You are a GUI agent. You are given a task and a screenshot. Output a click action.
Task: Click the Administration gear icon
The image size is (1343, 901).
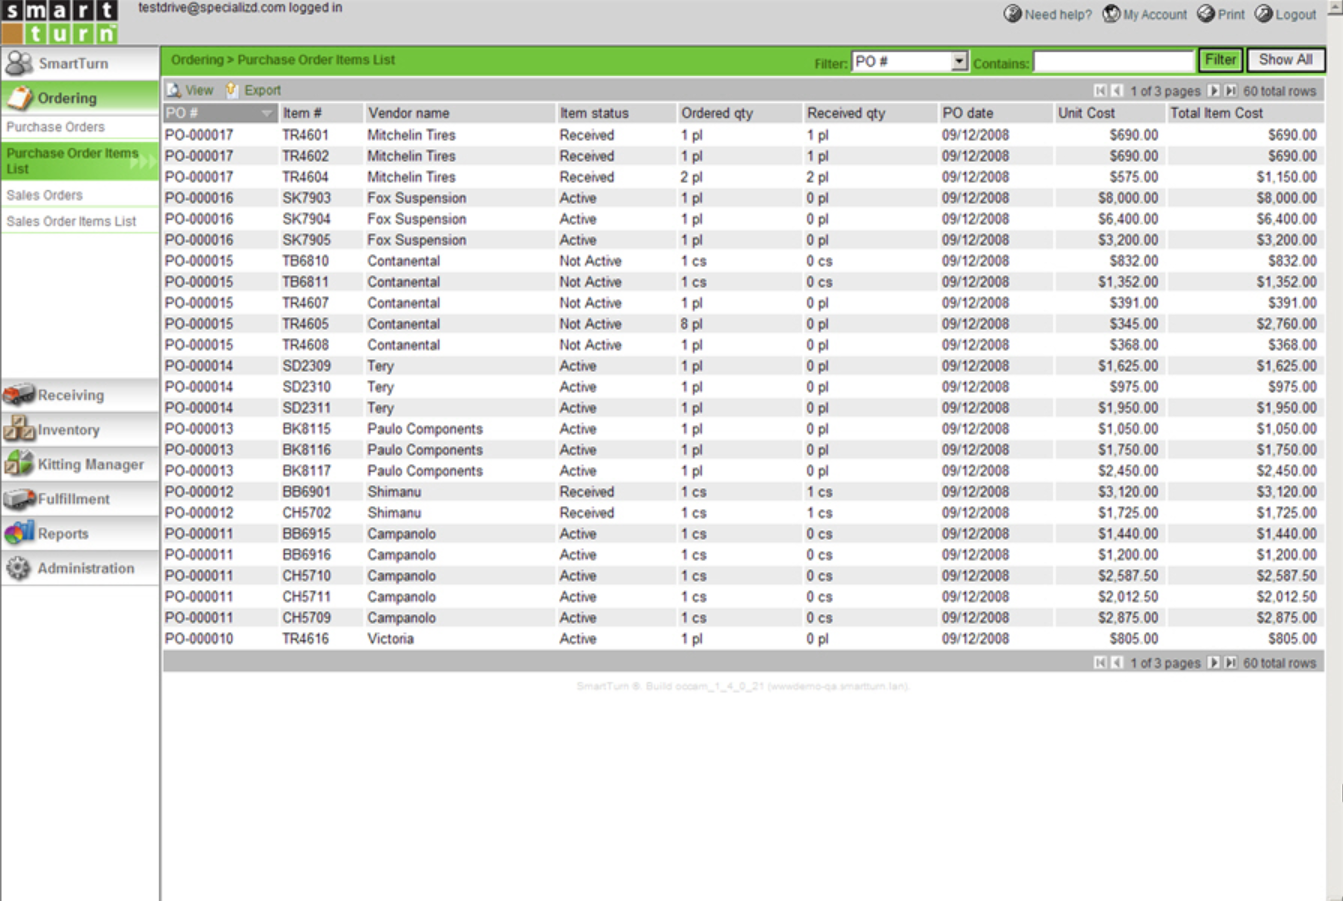[19, 568]
